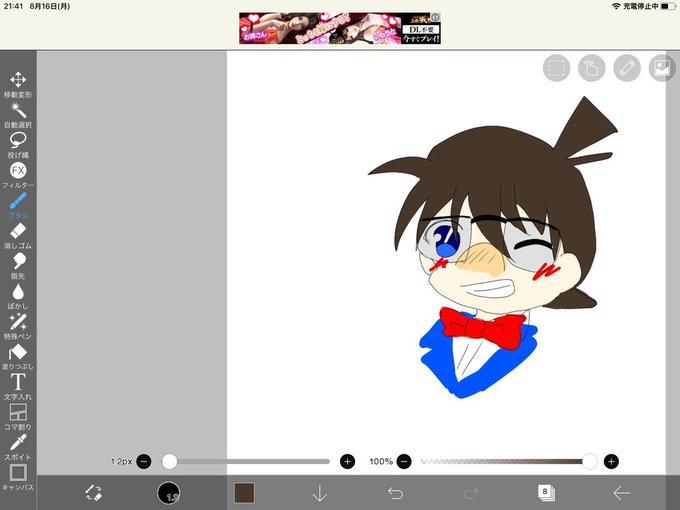The width and height of the screenshot is (680, 510).
Task: Open the Canvas (キャンバス) tool
Action: pos(18,477)
